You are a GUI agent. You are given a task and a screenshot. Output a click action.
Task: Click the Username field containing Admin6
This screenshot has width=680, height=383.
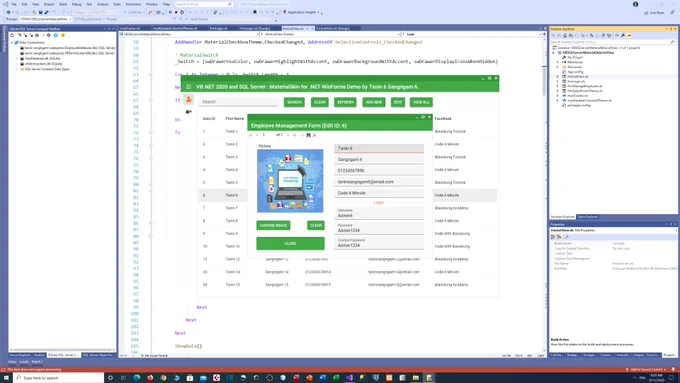(x=379, y=213)
